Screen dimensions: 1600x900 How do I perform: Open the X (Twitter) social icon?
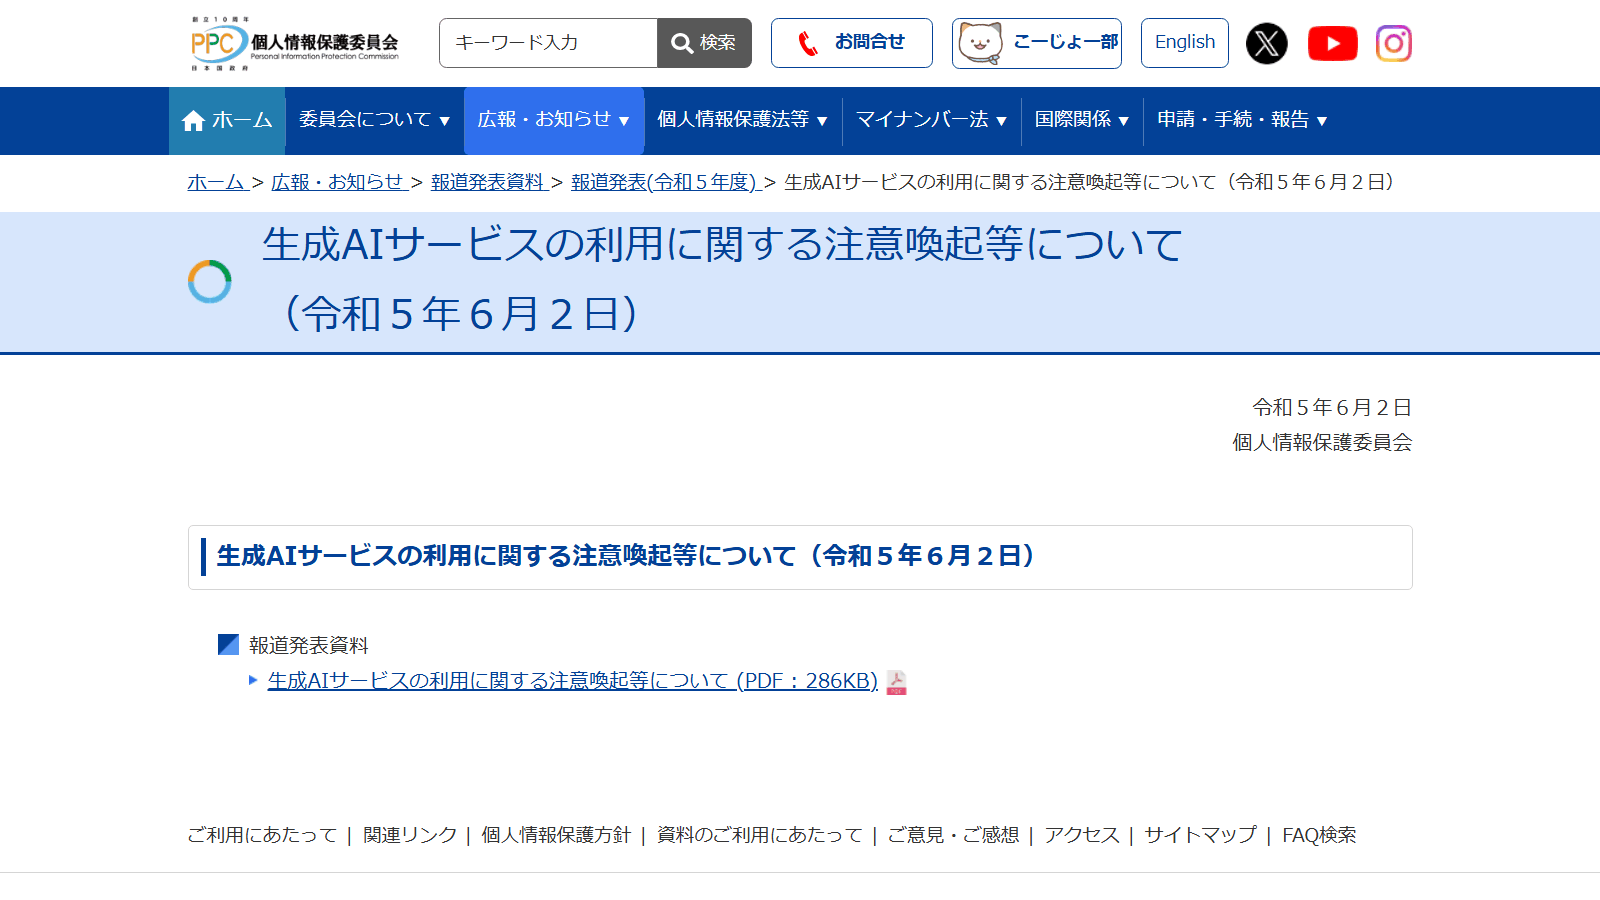pyautogui.click(x=1266, y=43)
